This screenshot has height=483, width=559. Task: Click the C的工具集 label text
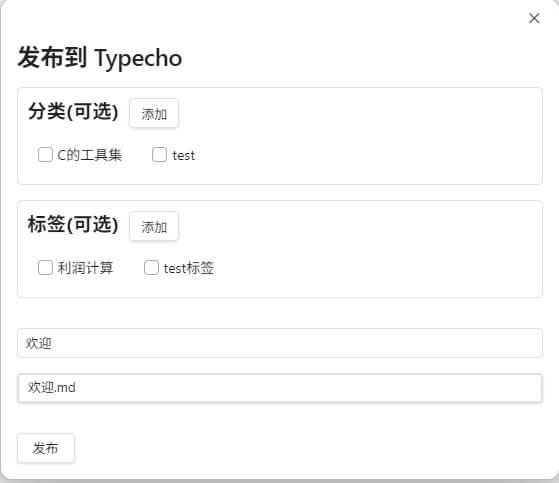(x=89, y=155)
